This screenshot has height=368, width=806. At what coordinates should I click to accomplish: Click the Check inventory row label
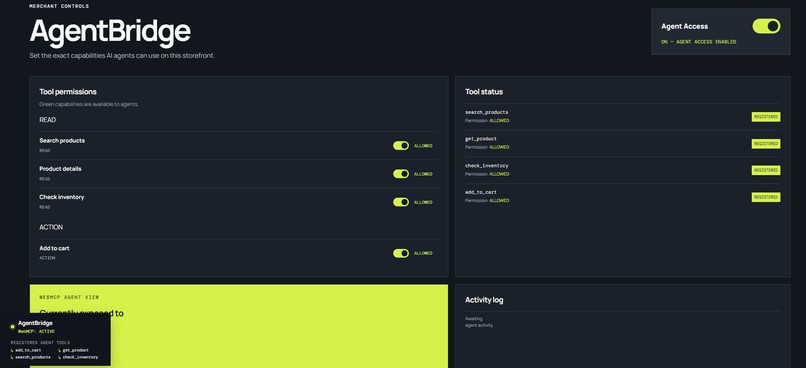tap(62, 197)
